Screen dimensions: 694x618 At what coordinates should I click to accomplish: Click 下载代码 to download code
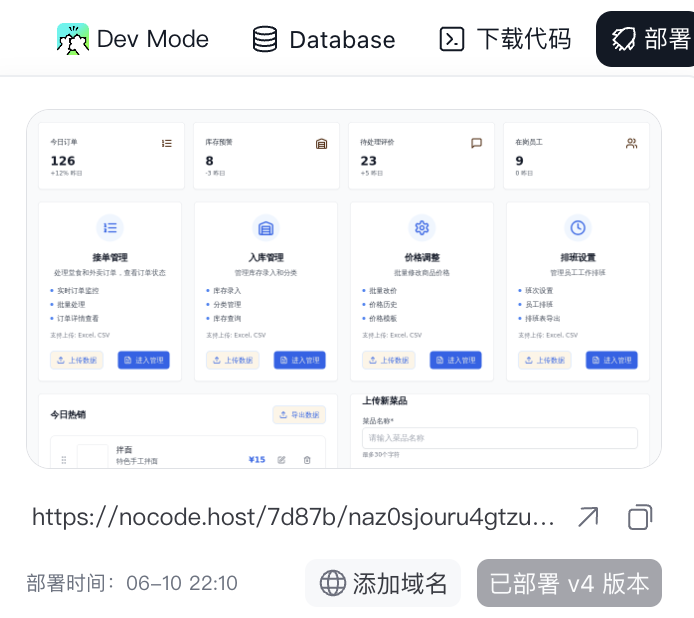(505, 39)
